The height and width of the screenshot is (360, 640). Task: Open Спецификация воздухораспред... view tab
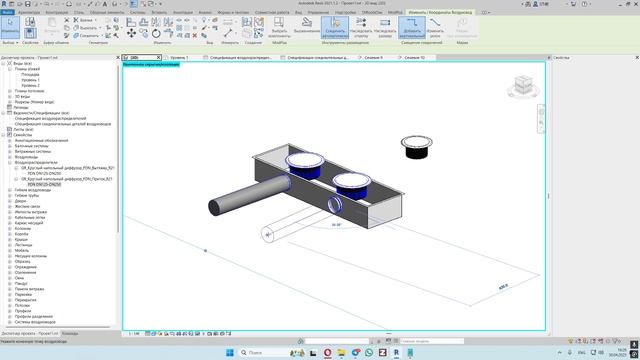[240, 58]
